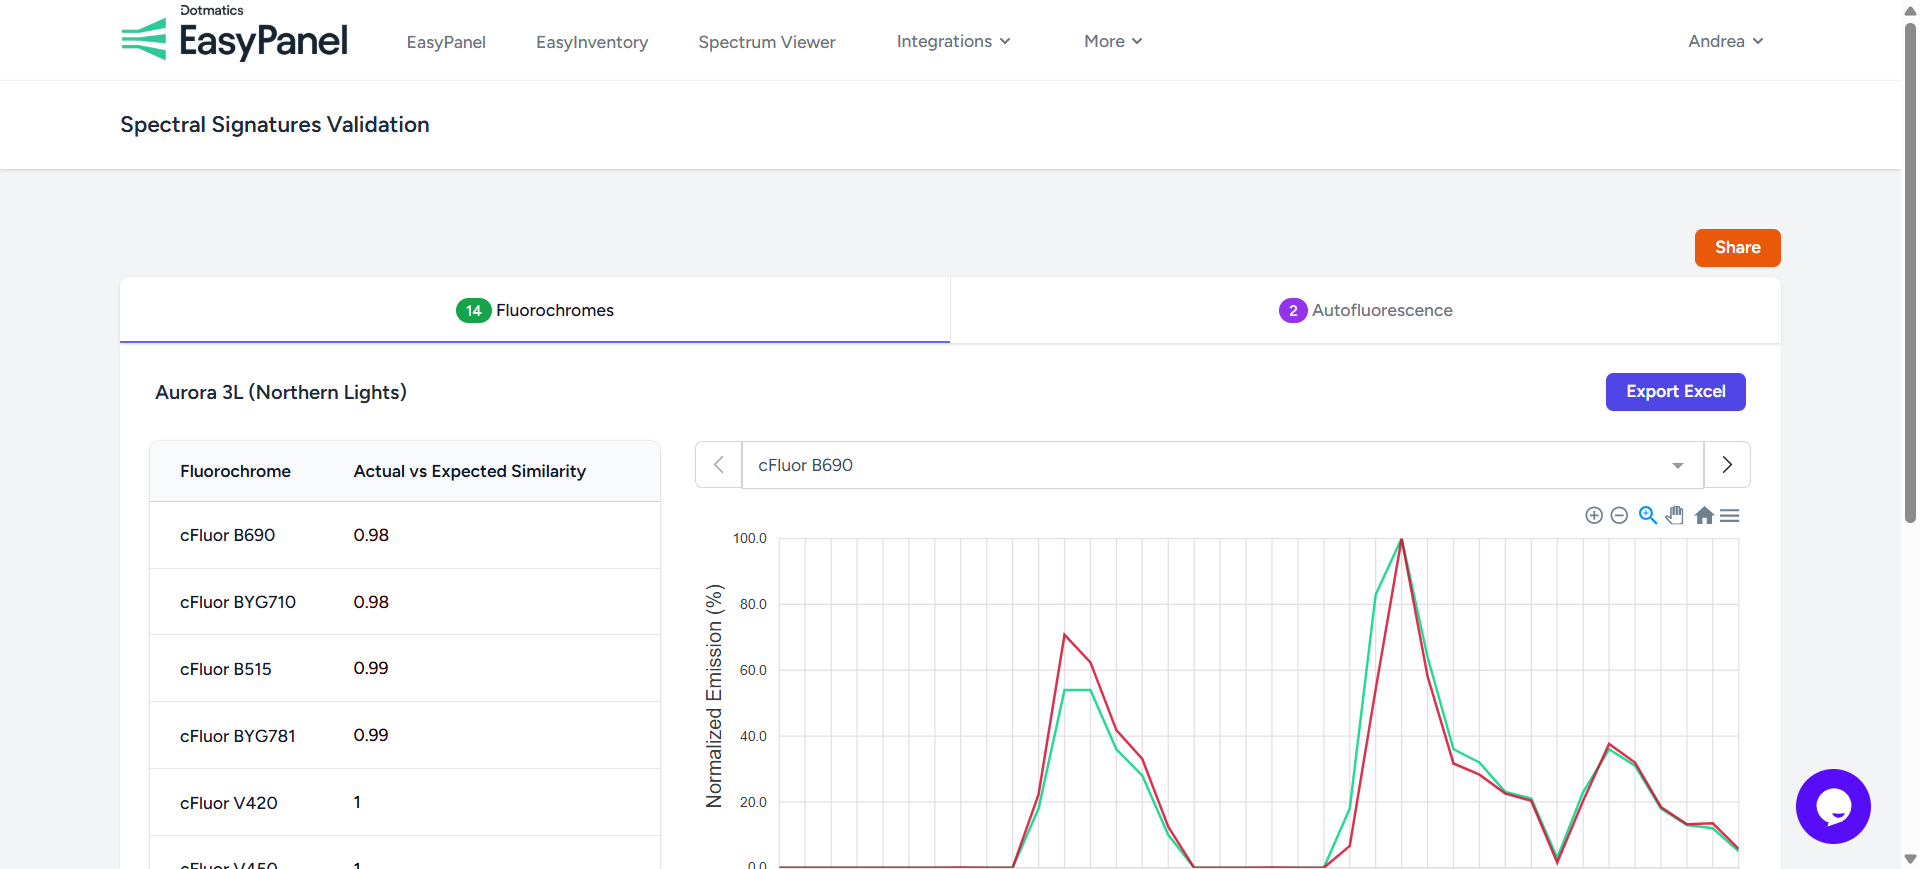This screenshot has width=1920, height=869.
Task: Select the magnifier selection zoom tool
Action: [1647, 515]
